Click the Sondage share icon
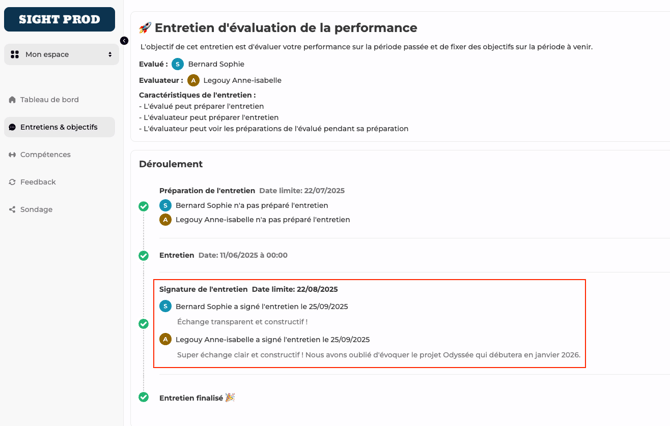This screenshot has width=670, height=426. coord(12,210)
